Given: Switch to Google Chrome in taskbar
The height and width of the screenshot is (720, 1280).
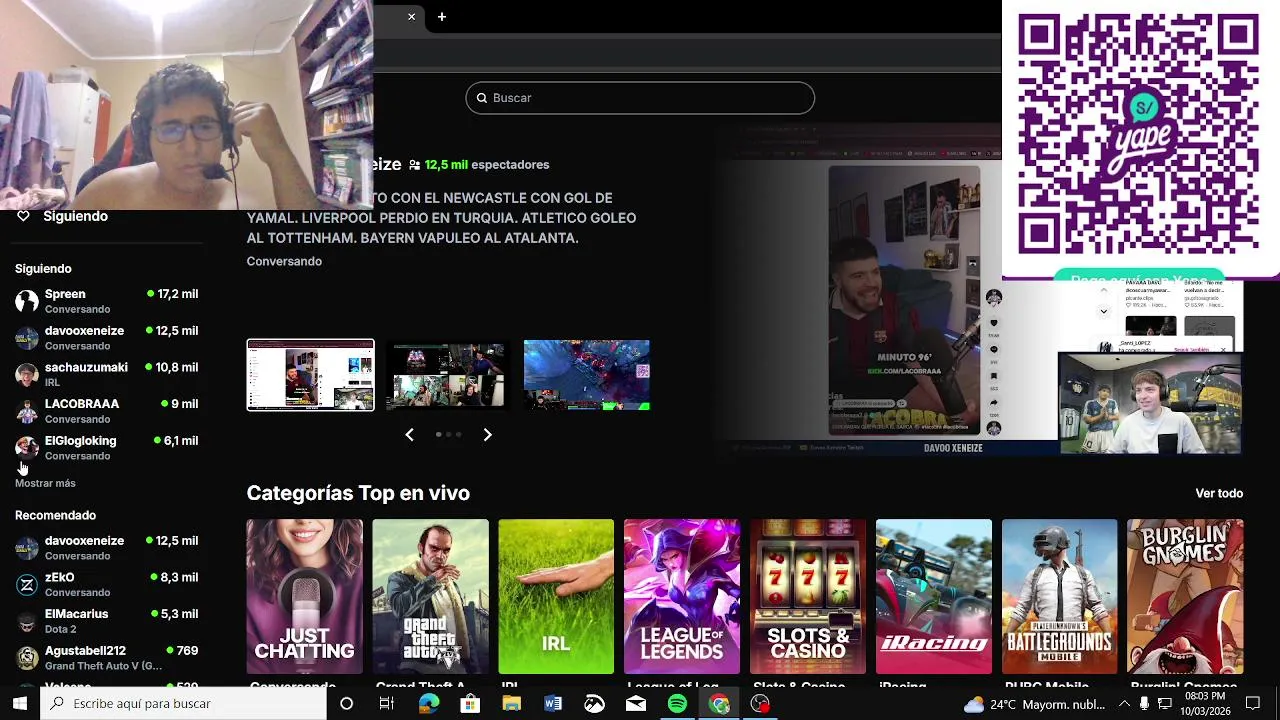Looking at the screenshot, I should tap(719, 704).
